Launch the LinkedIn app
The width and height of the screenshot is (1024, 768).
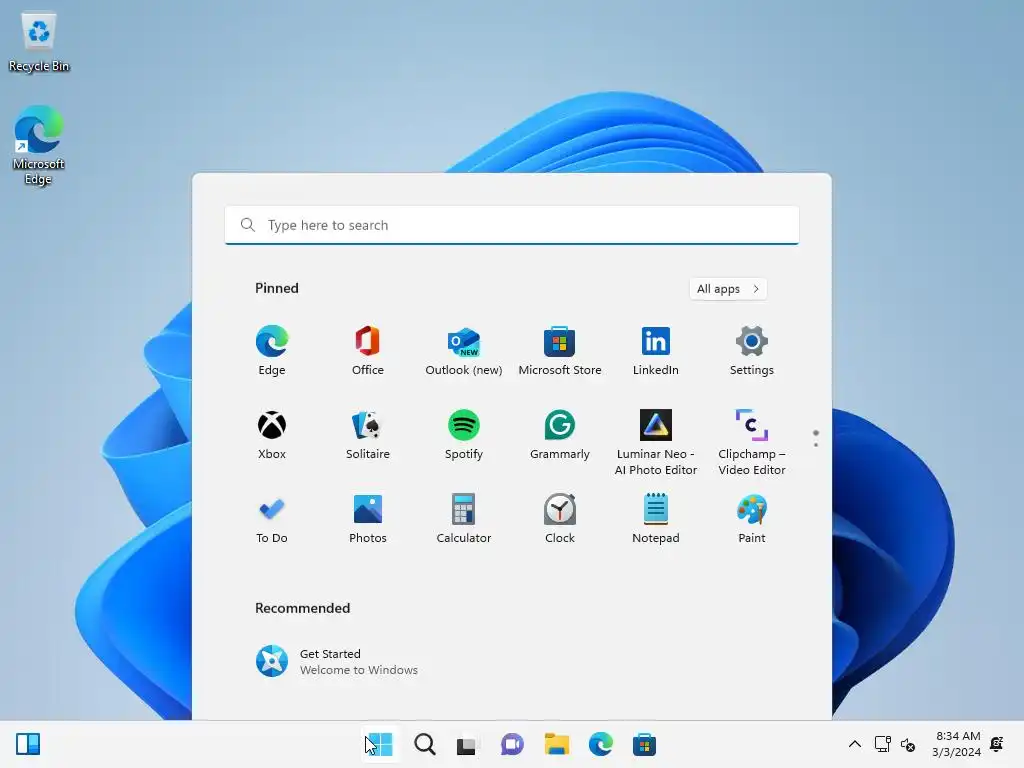click(656, 351)
